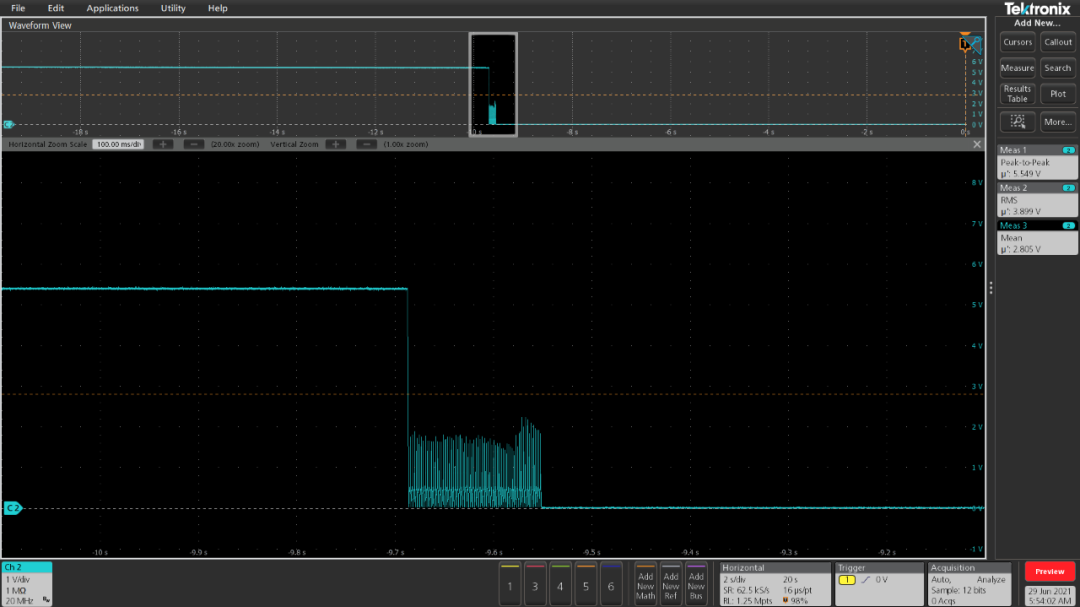Increase horizontal zoom with plus button

[x=163, y=144]
